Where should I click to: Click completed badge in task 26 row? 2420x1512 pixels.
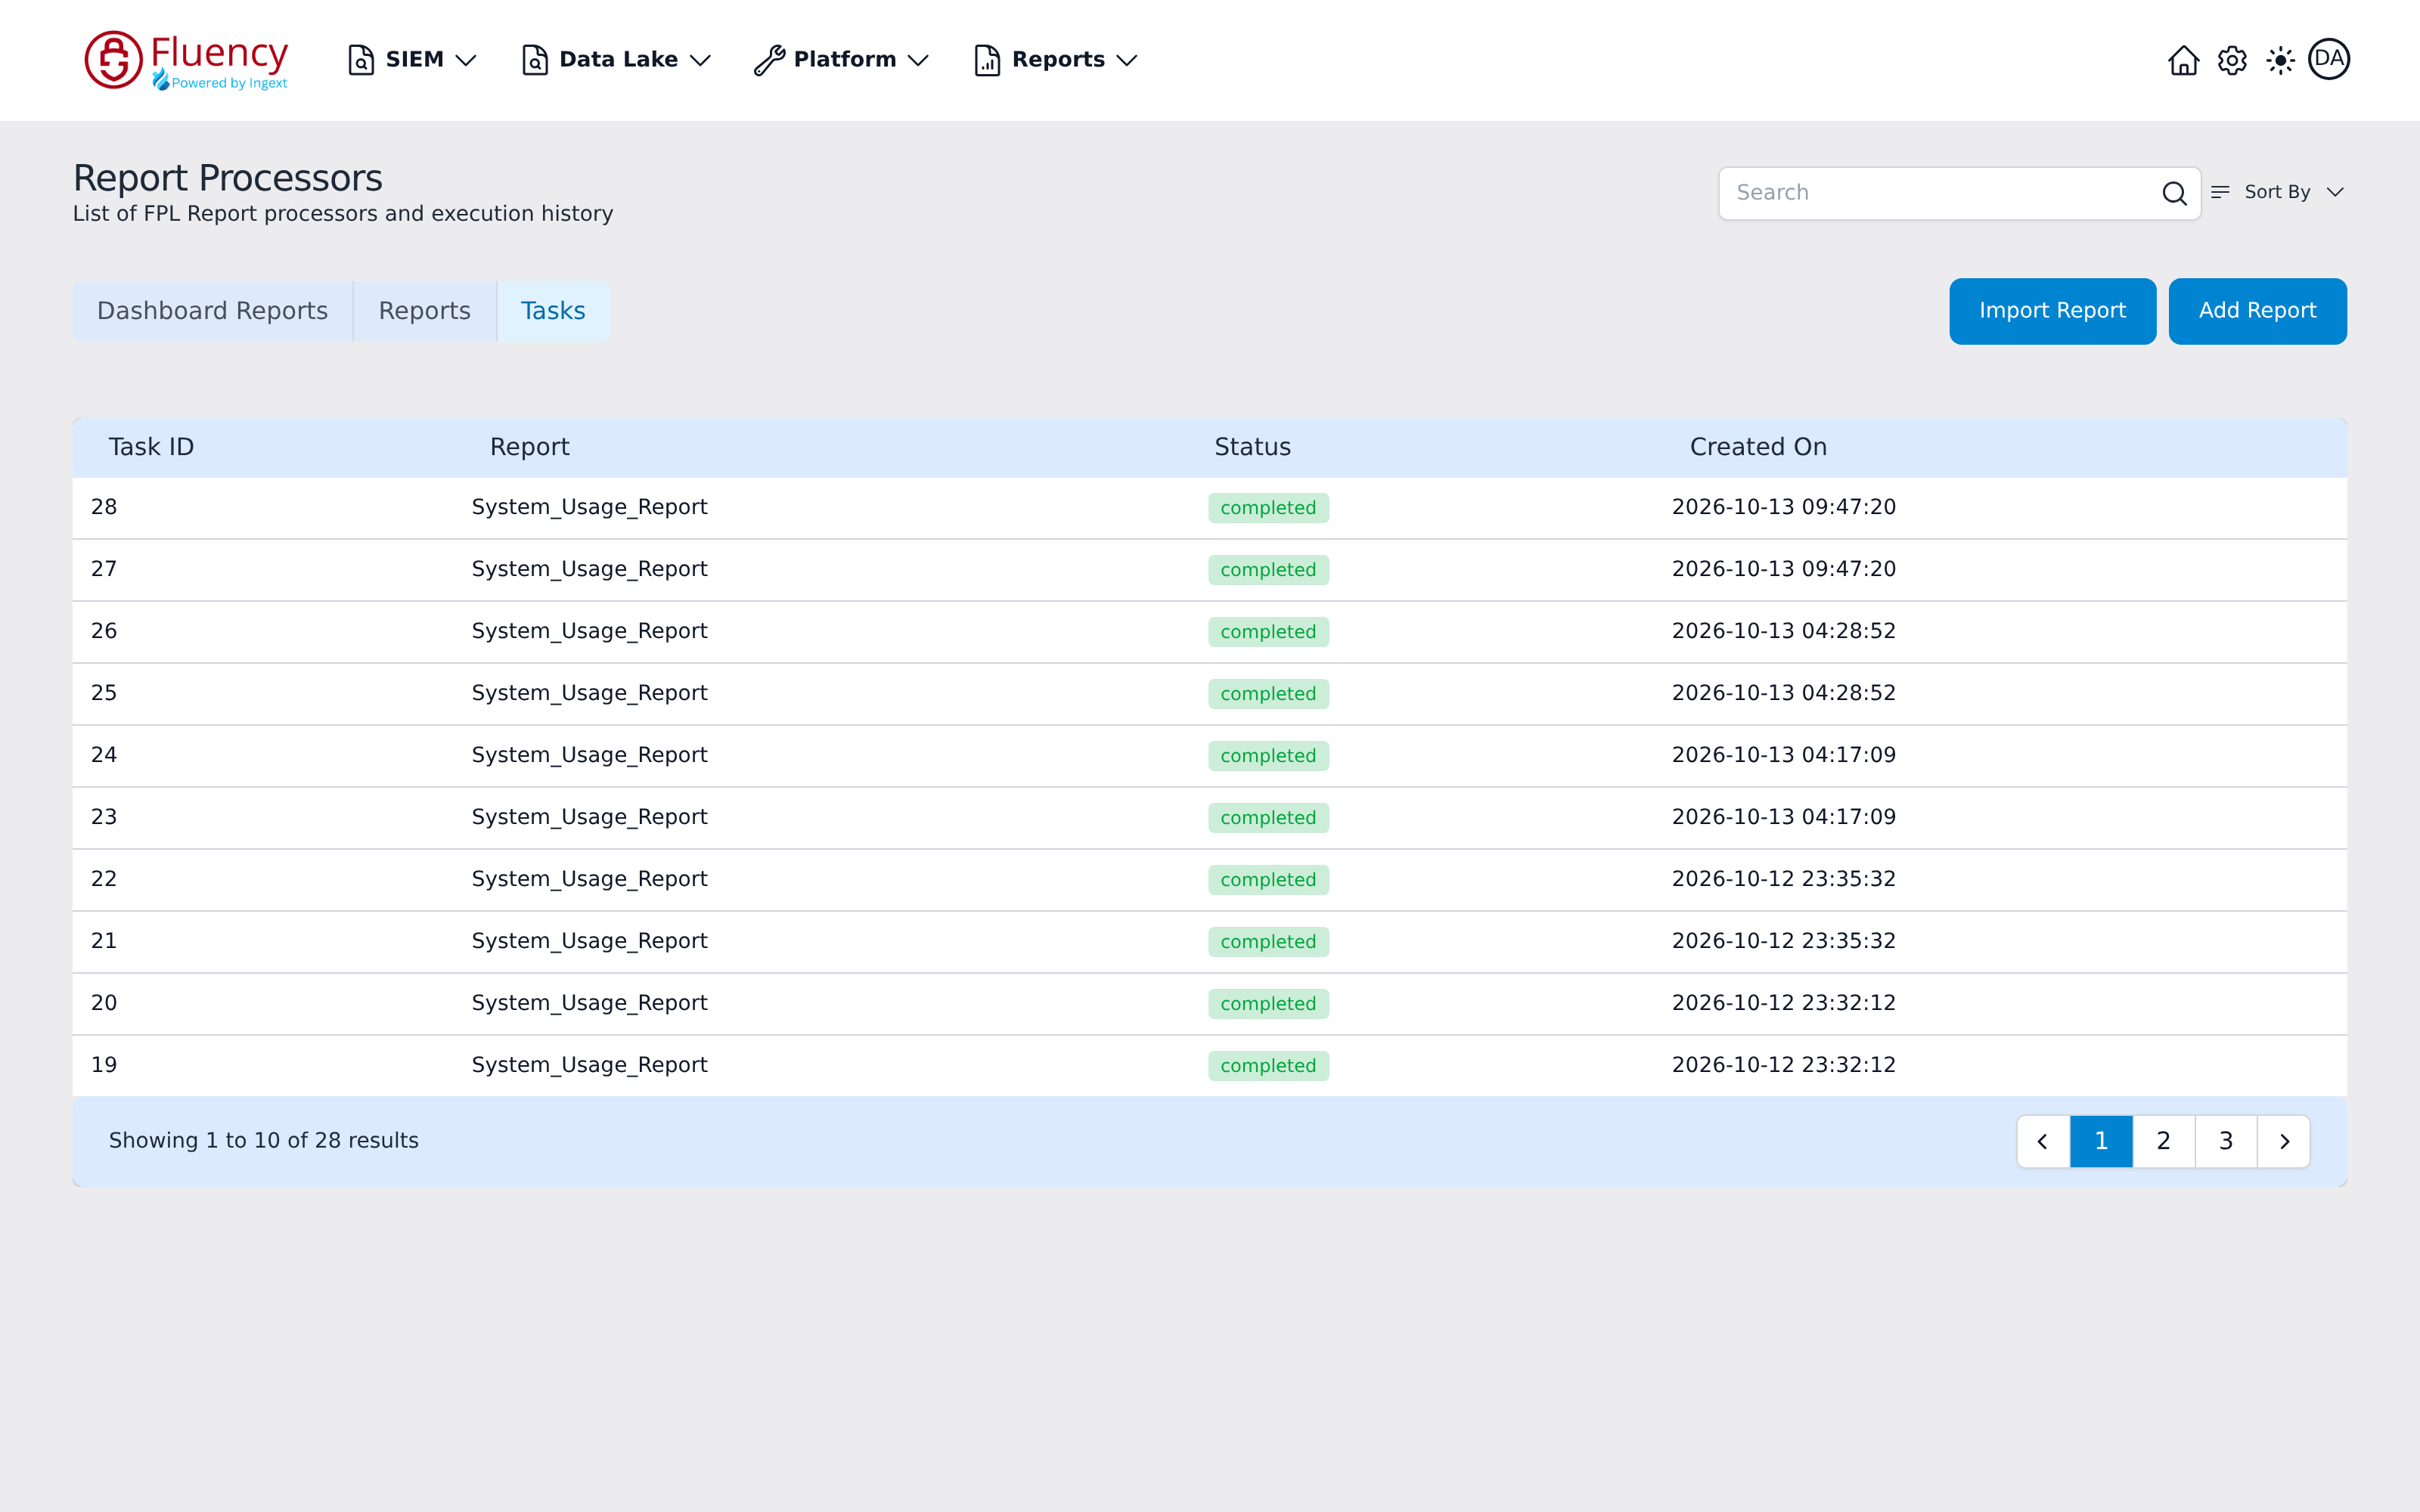coord(1268,632)
